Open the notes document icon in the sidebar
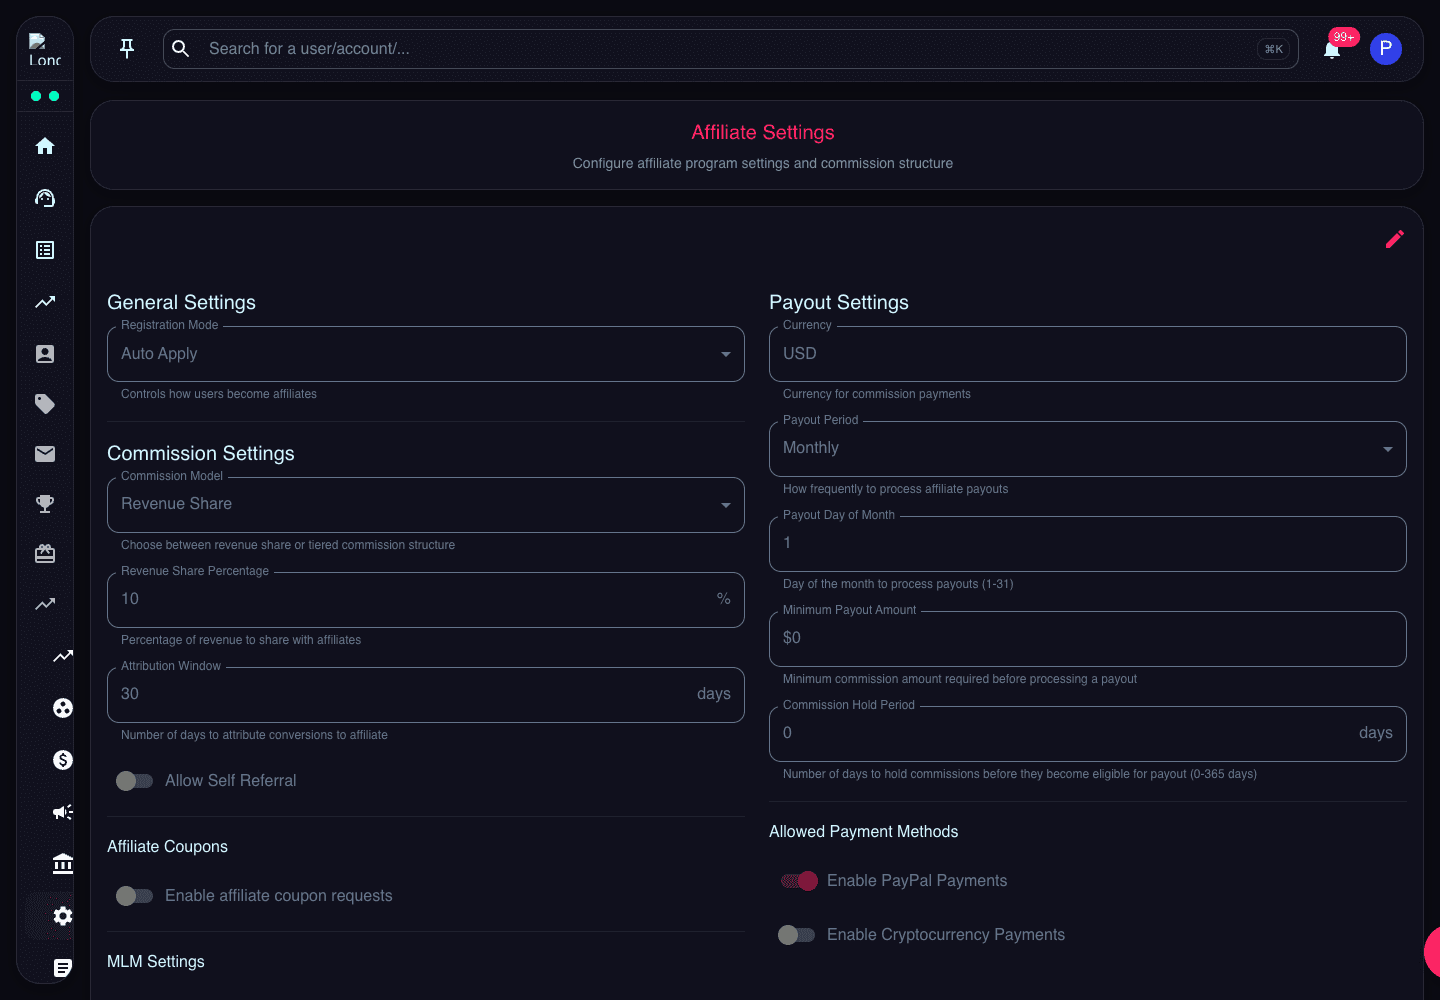This screenshot has width=1440, height=1000. 63,968
